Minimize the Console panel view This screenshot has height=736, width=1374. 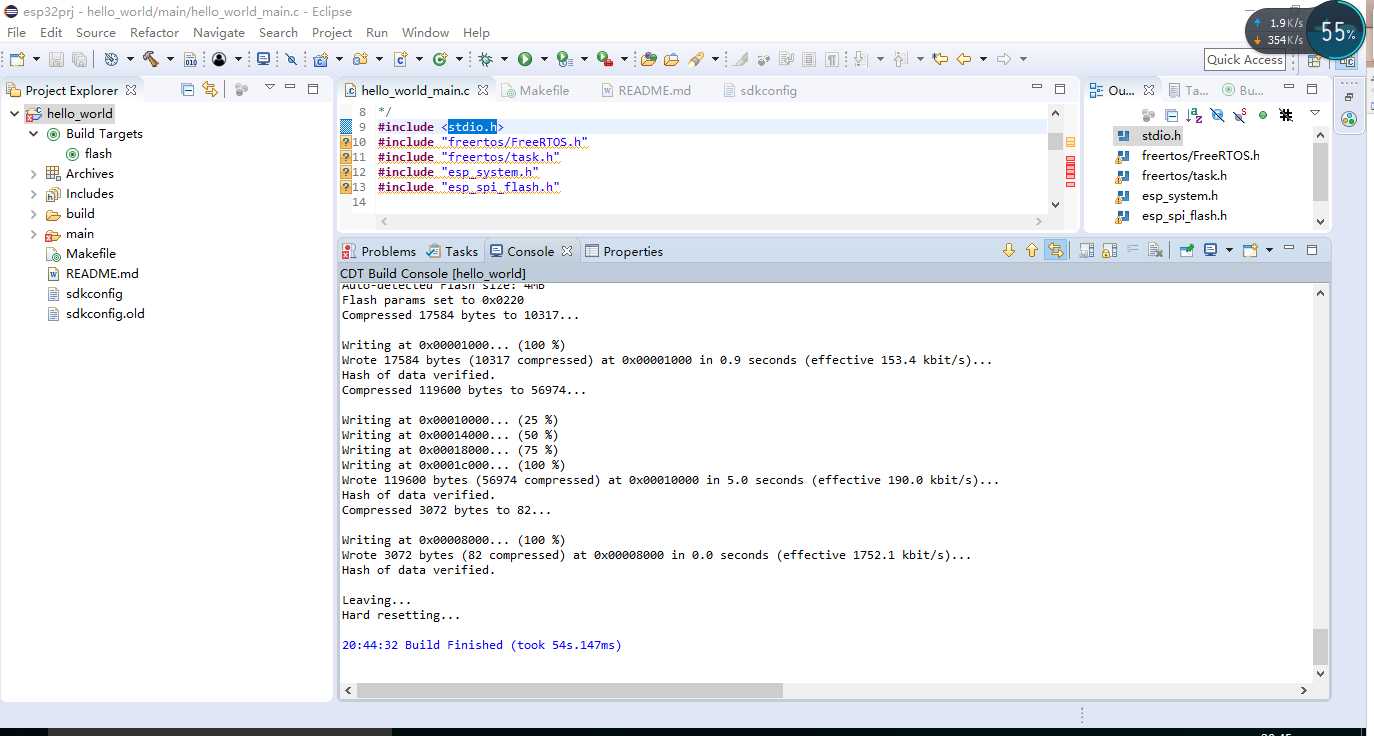tap(1290, 248)
